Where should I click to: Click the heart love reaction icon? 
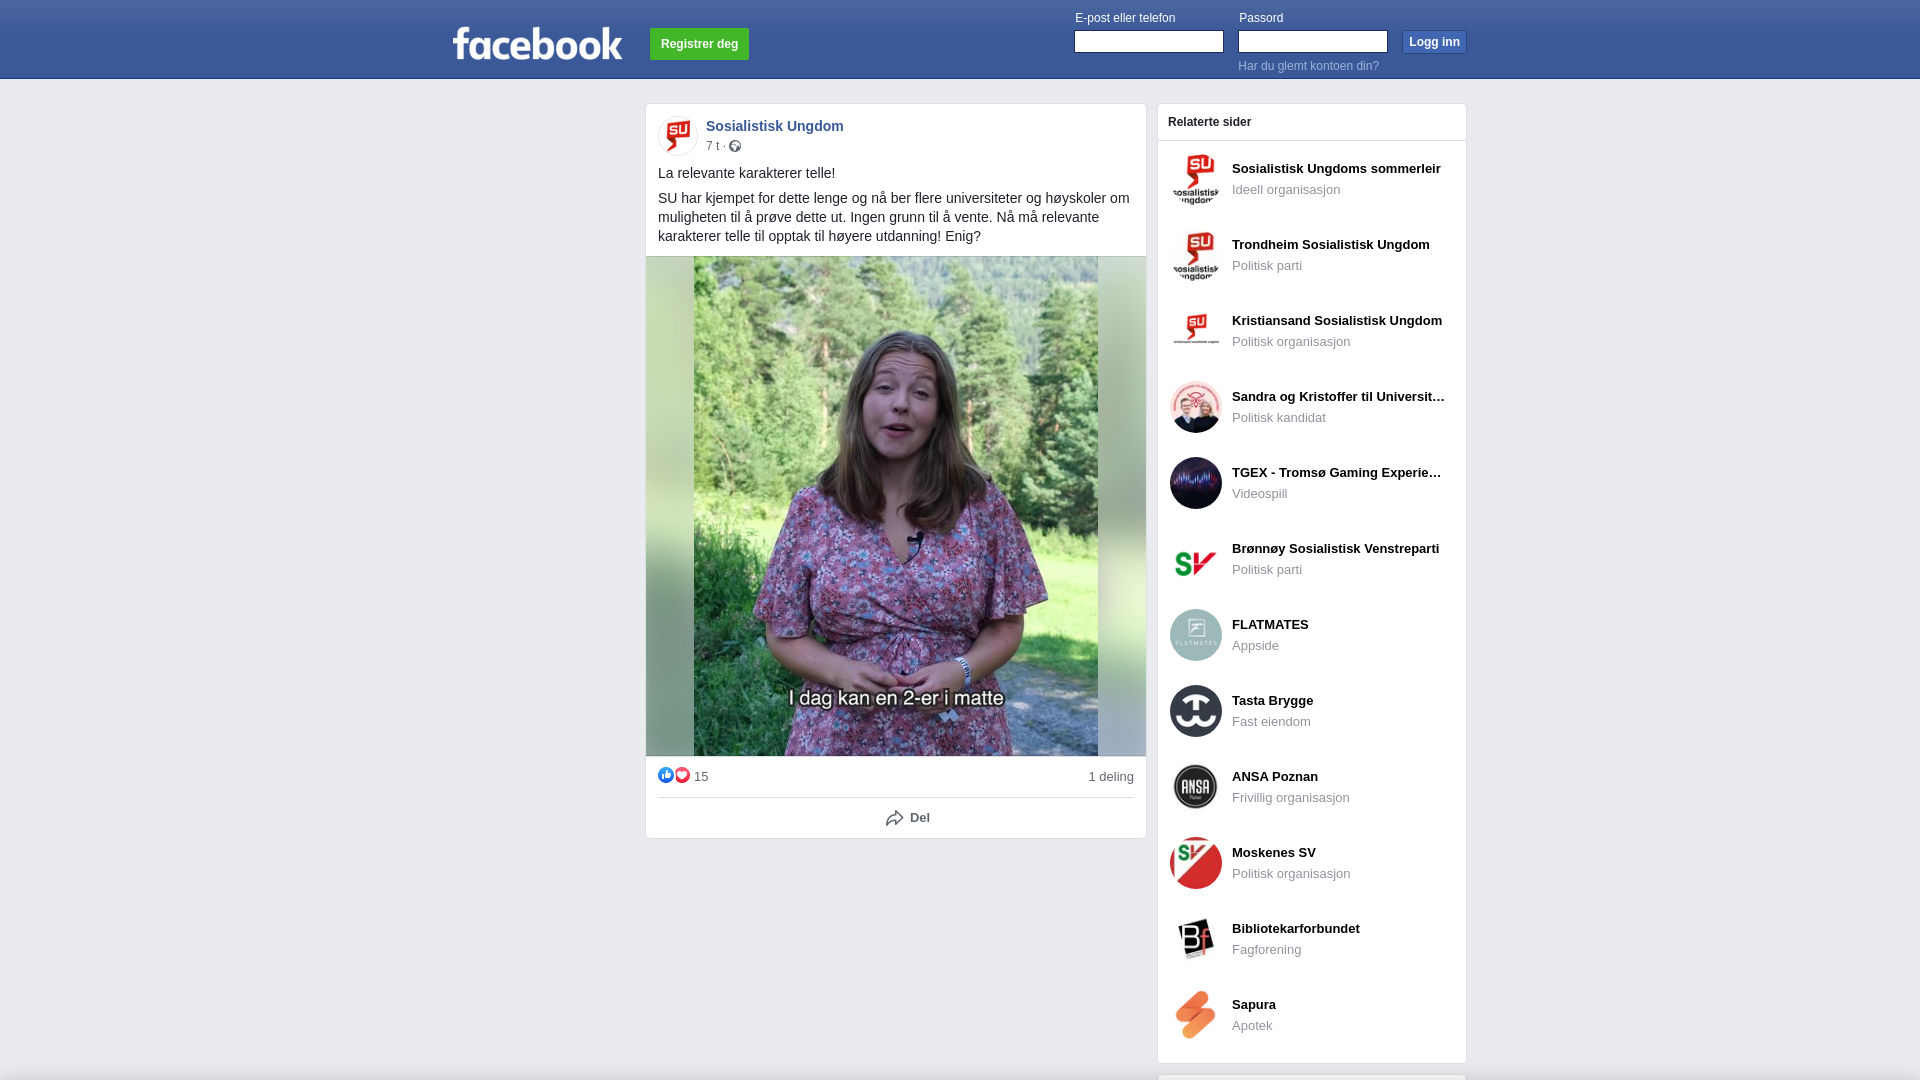coord(682,775)
